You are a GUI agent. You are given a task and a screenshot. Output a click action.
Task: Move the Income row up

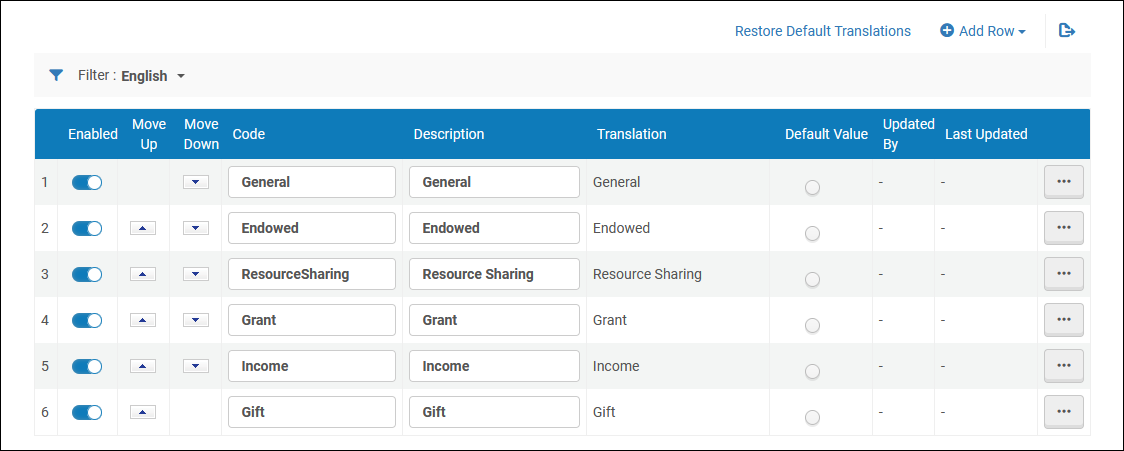pos(143,366)
